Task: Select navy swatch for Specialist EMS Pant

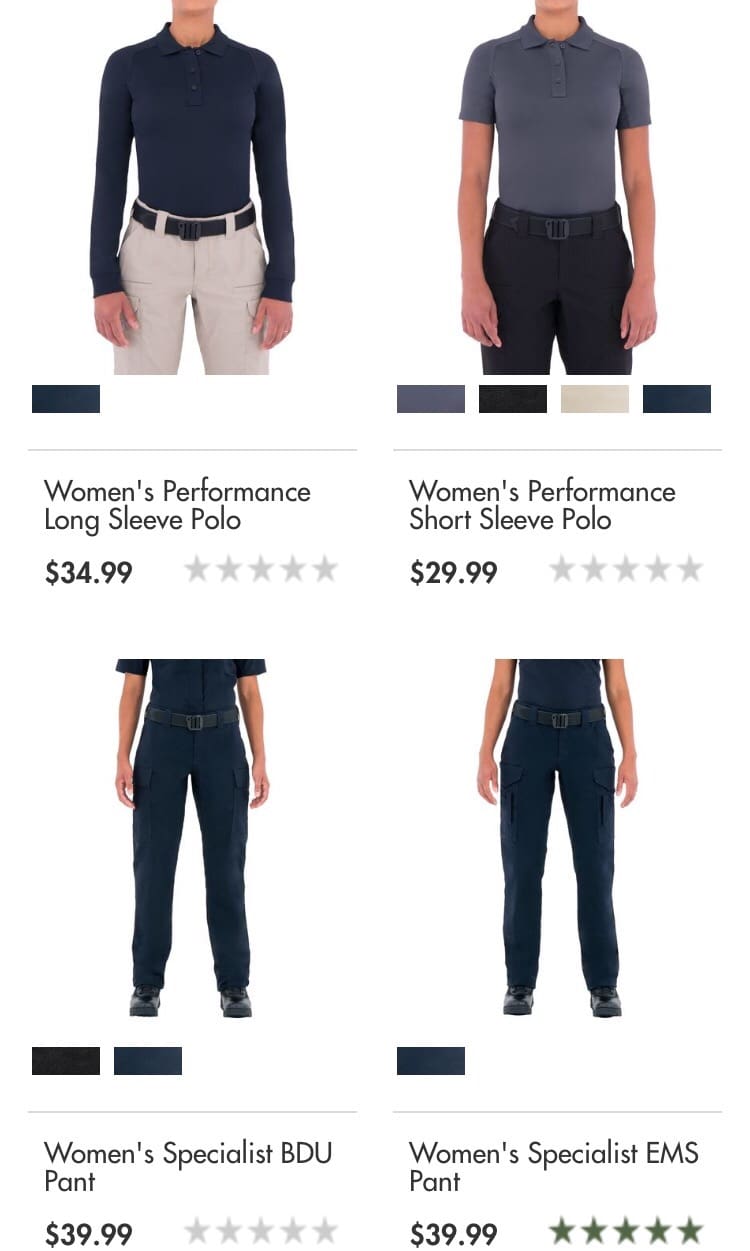Action: point(431,1061)
